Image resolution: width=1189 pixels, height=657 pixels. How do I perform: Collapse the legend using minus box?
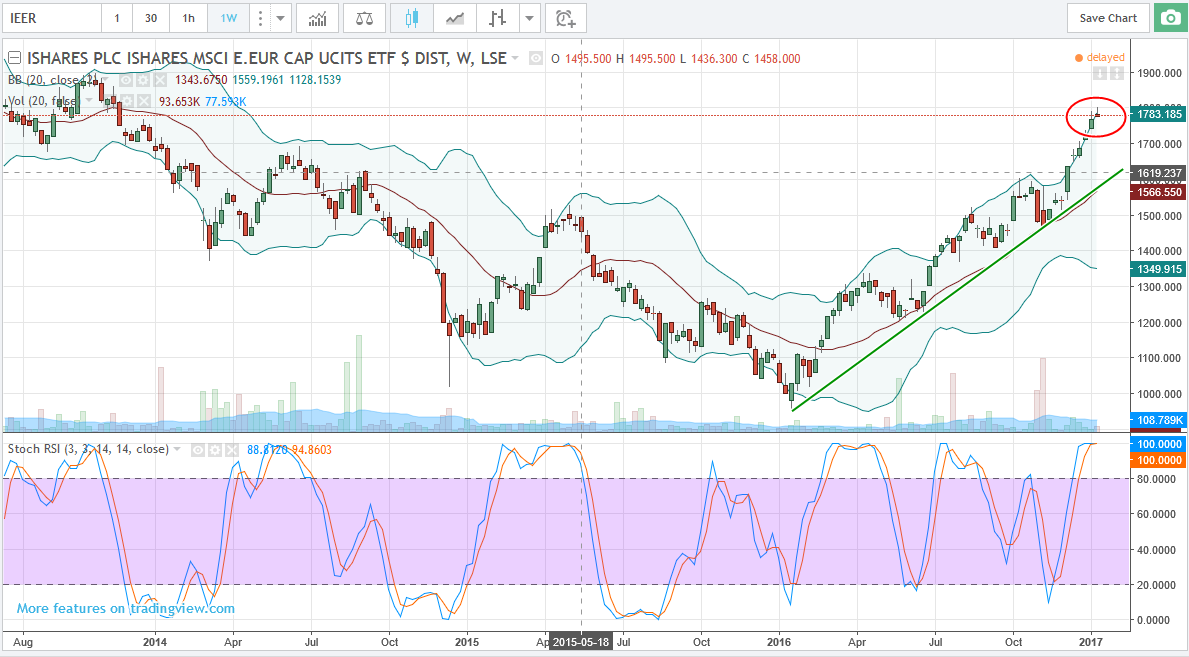pos(14,58)
